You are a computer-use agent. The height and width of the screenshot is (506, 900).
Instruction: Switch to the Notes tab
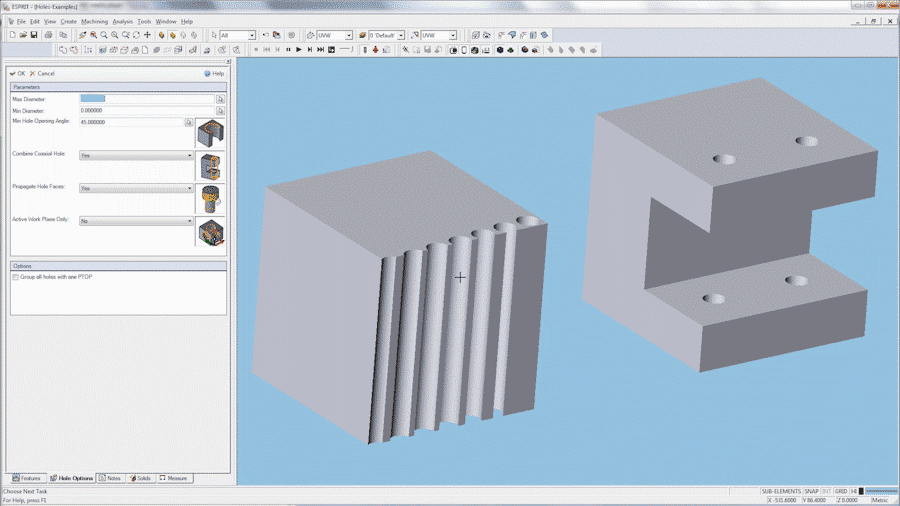coord(110,478)
